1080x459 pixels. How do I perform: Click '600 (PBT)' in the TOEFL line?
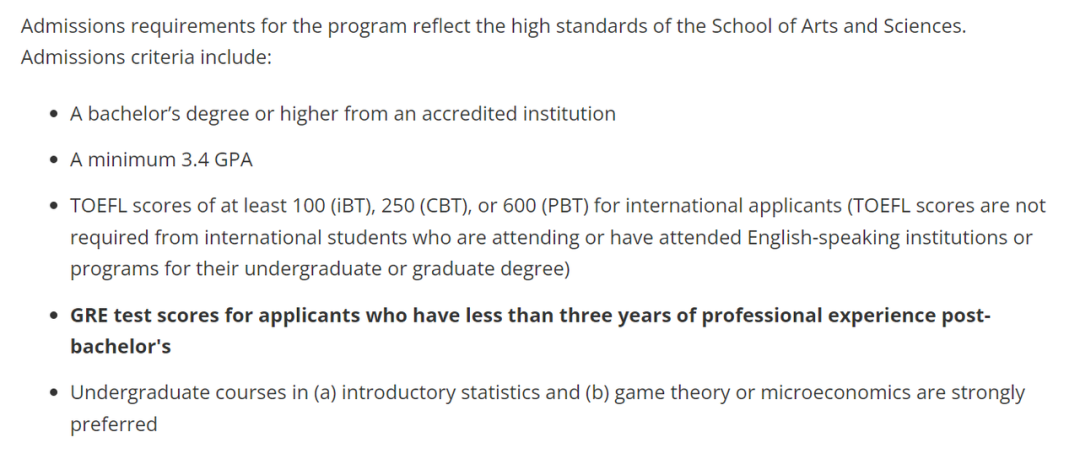click(546, 205)
